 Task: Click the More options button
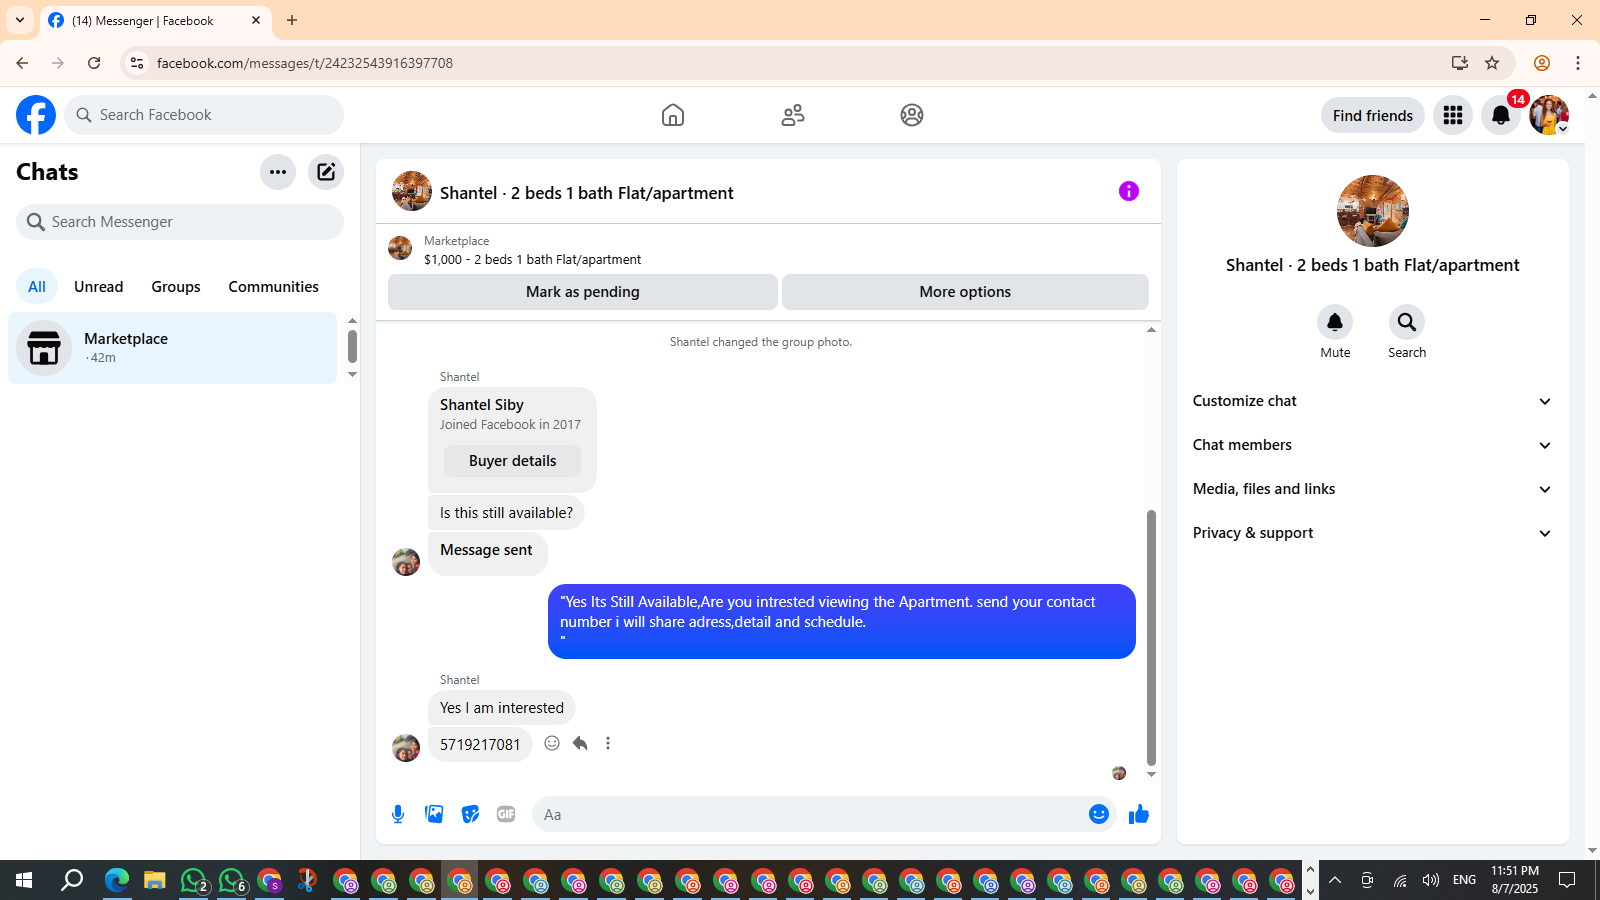(965, 292)
